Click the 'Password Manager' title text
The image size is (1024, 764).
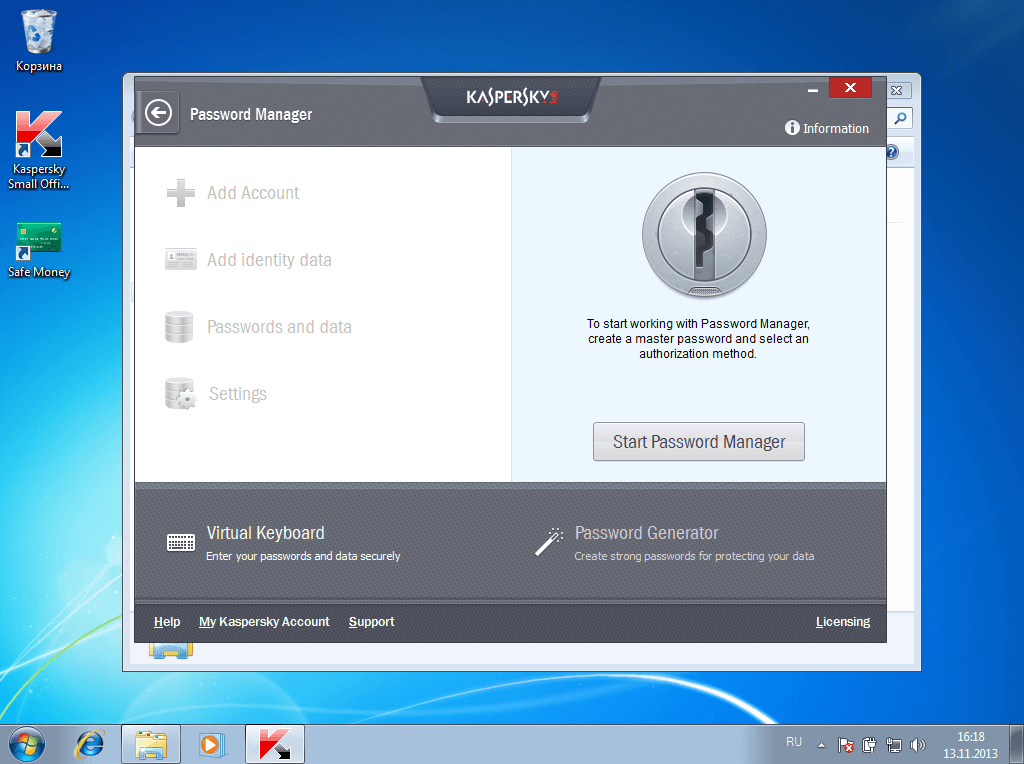pyautogui.click(x=251, y=114)
